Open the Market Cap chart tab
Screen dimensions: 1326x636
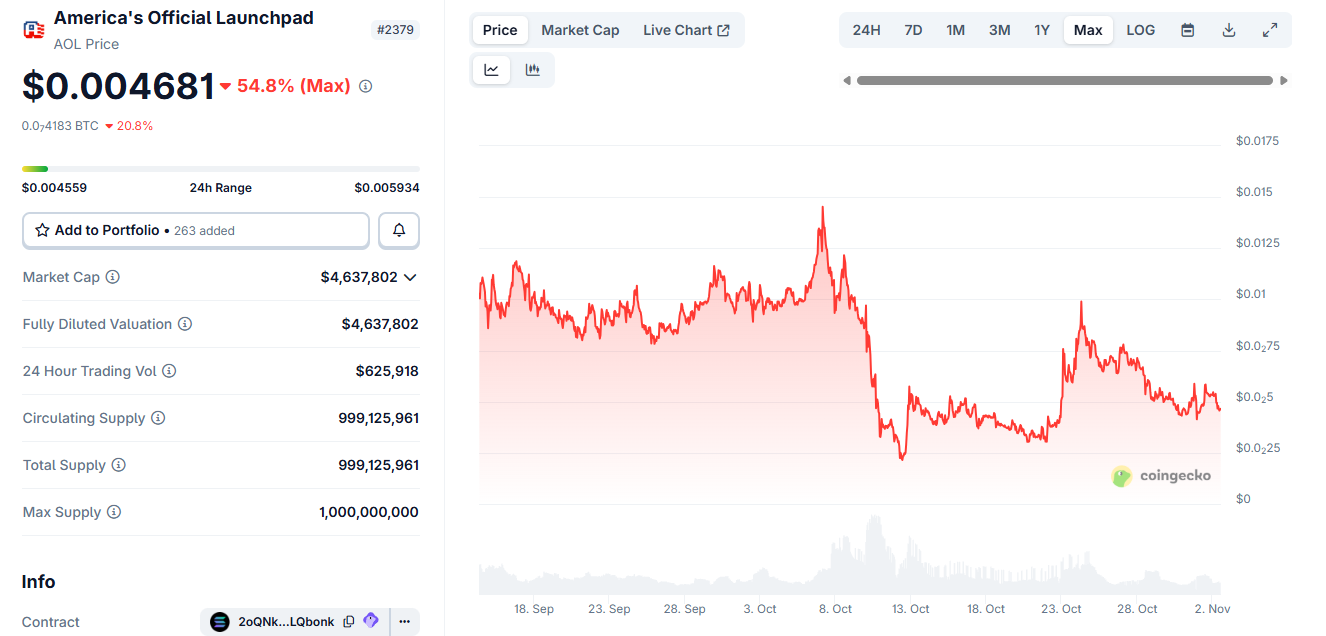coord(580,30)
